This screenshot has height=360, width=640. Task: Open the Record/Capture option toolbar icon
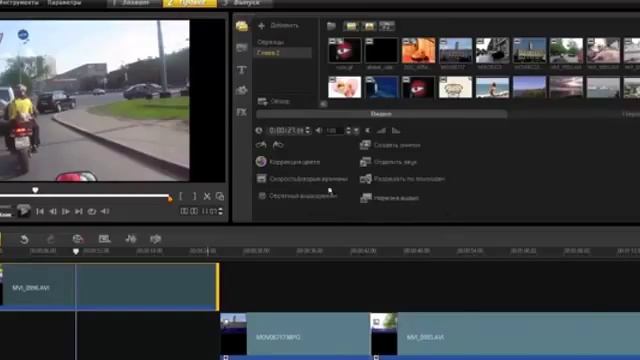pyautogui.click(x=78, y=239)
